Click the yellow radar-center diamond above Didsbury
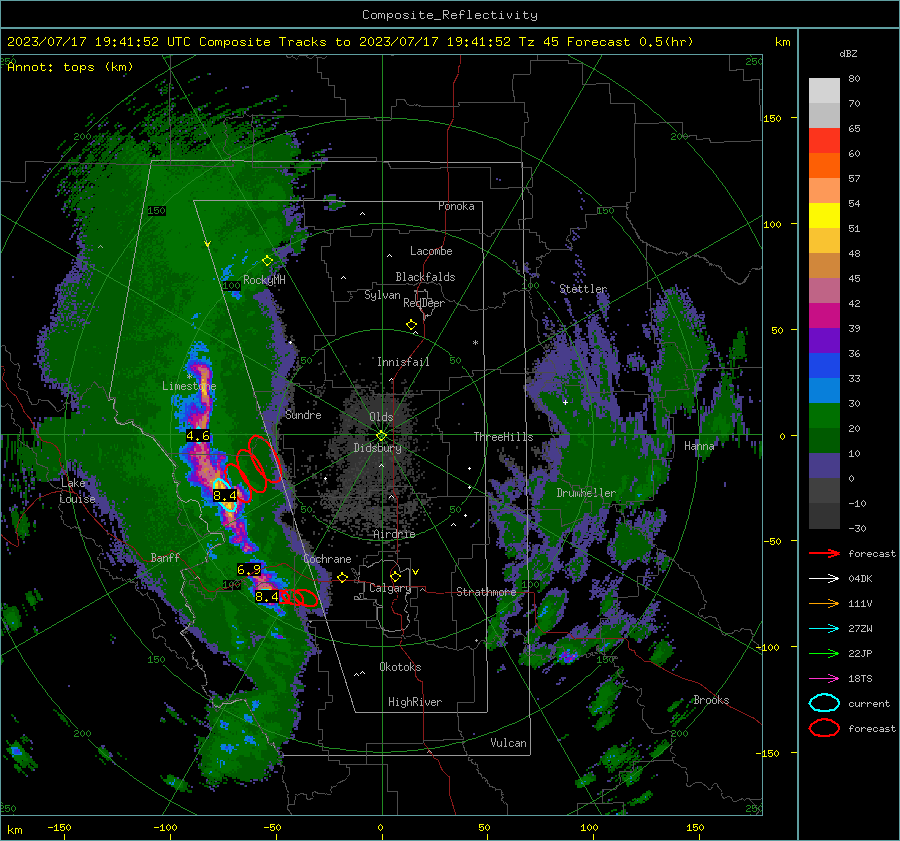The height and width of the screenshot is (841, 900). (x=381, y=436)
